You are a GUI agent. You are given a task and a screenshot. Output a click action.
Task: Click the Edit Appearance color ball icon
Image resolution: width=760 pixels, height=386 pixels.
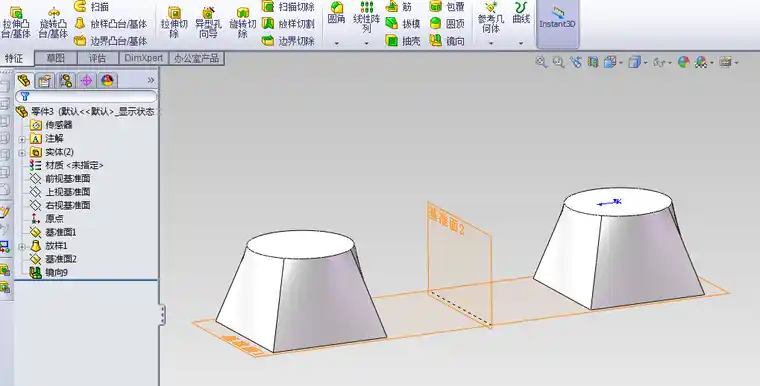coord(683,62)
